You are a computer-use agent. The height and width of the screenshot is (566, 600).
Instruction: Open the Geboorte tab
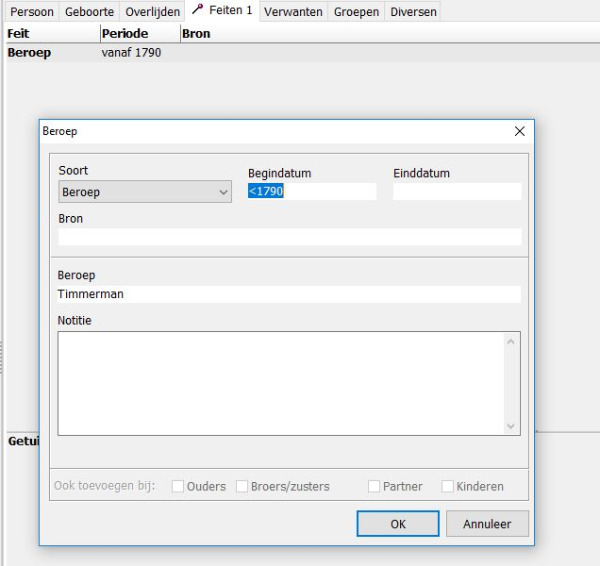click(90, 11)
